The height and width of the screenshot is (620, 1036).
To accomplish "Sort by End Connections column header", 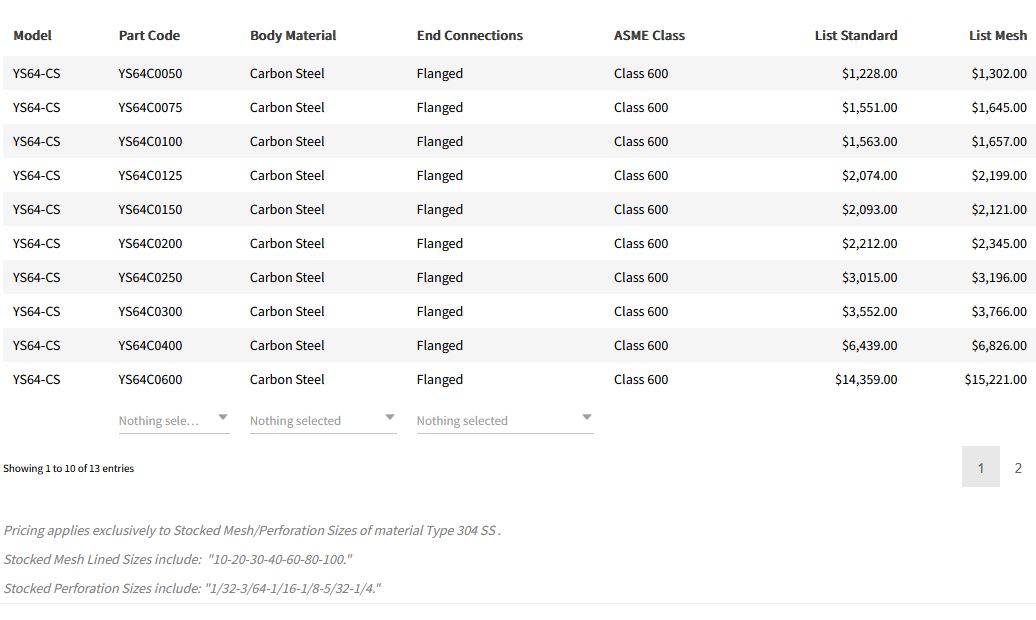I will tap(470, 35).
